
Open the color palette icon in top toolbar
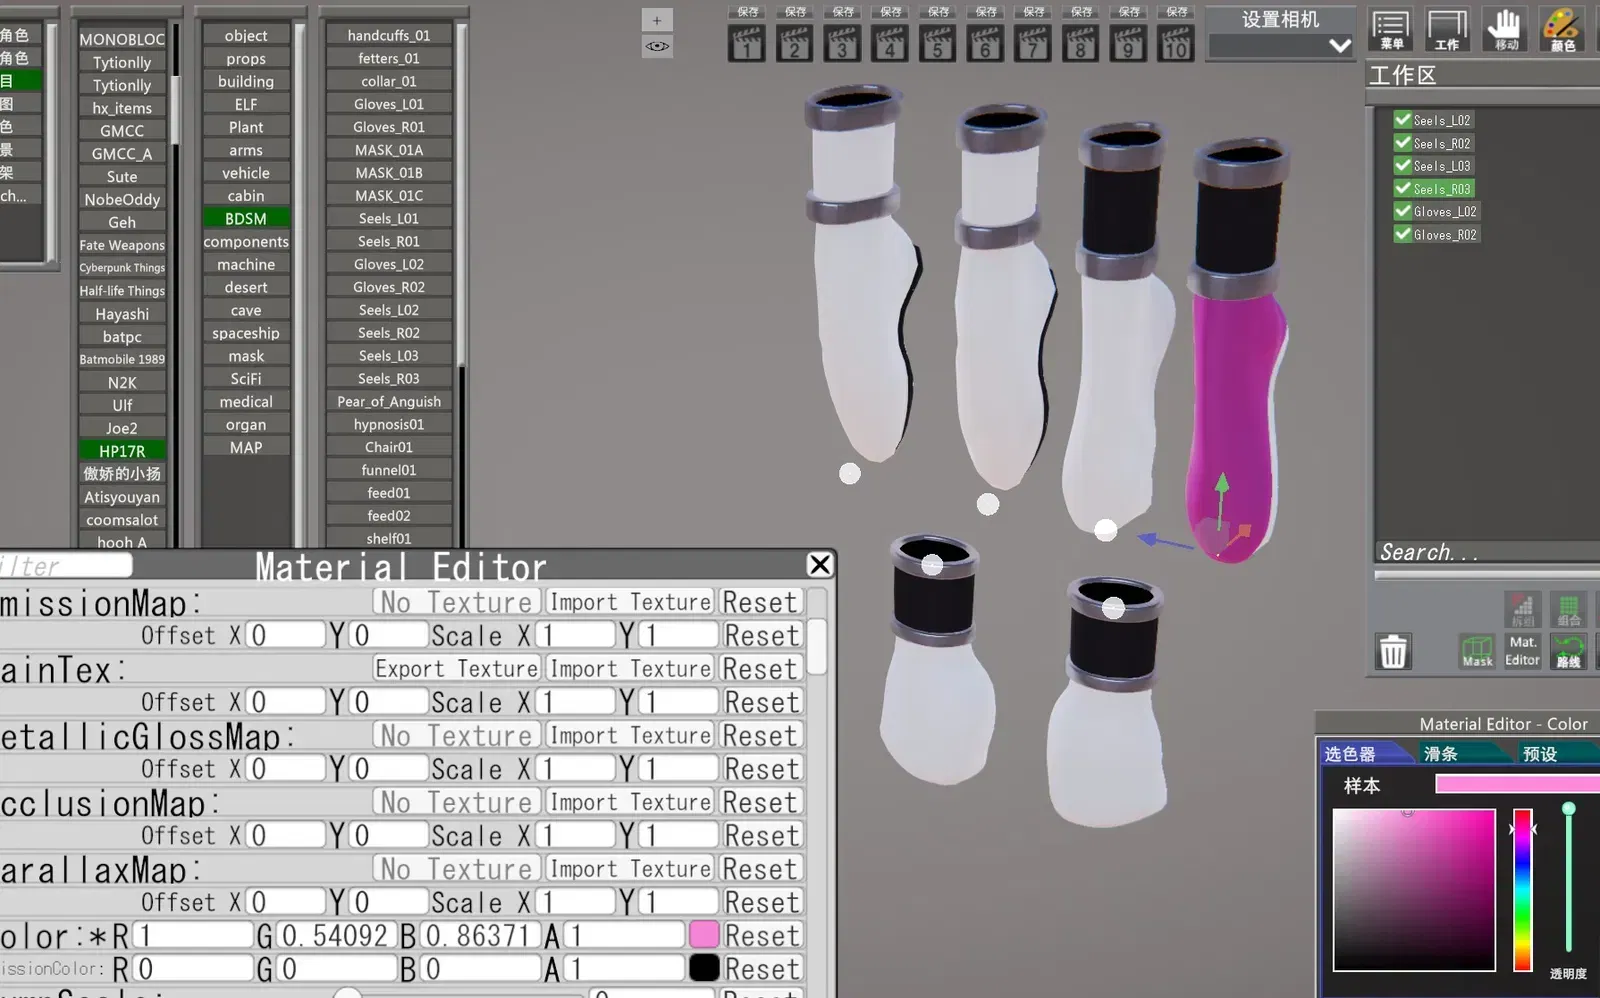1562,29
